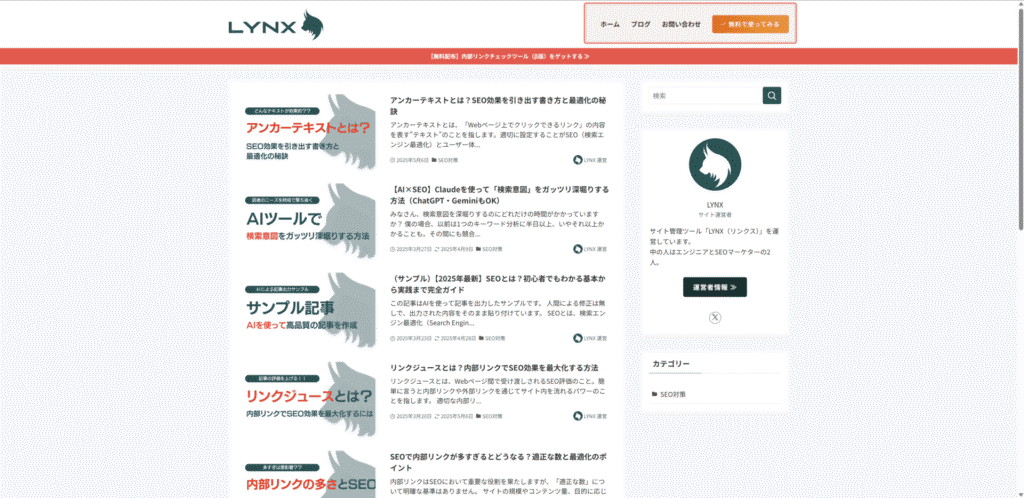Open the お問い合わせ menu item

point(681,24)
